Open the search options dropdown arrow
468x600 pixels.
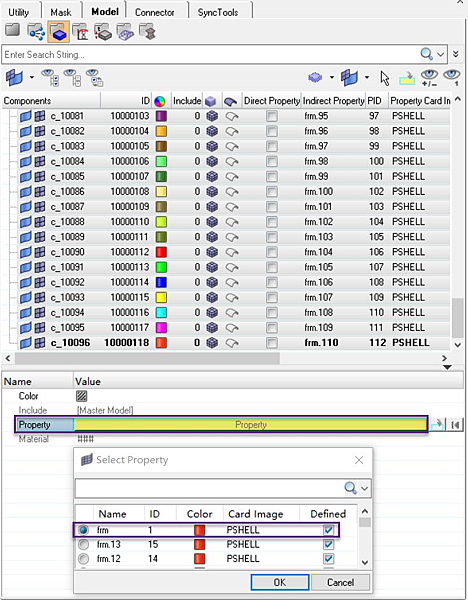441,54
